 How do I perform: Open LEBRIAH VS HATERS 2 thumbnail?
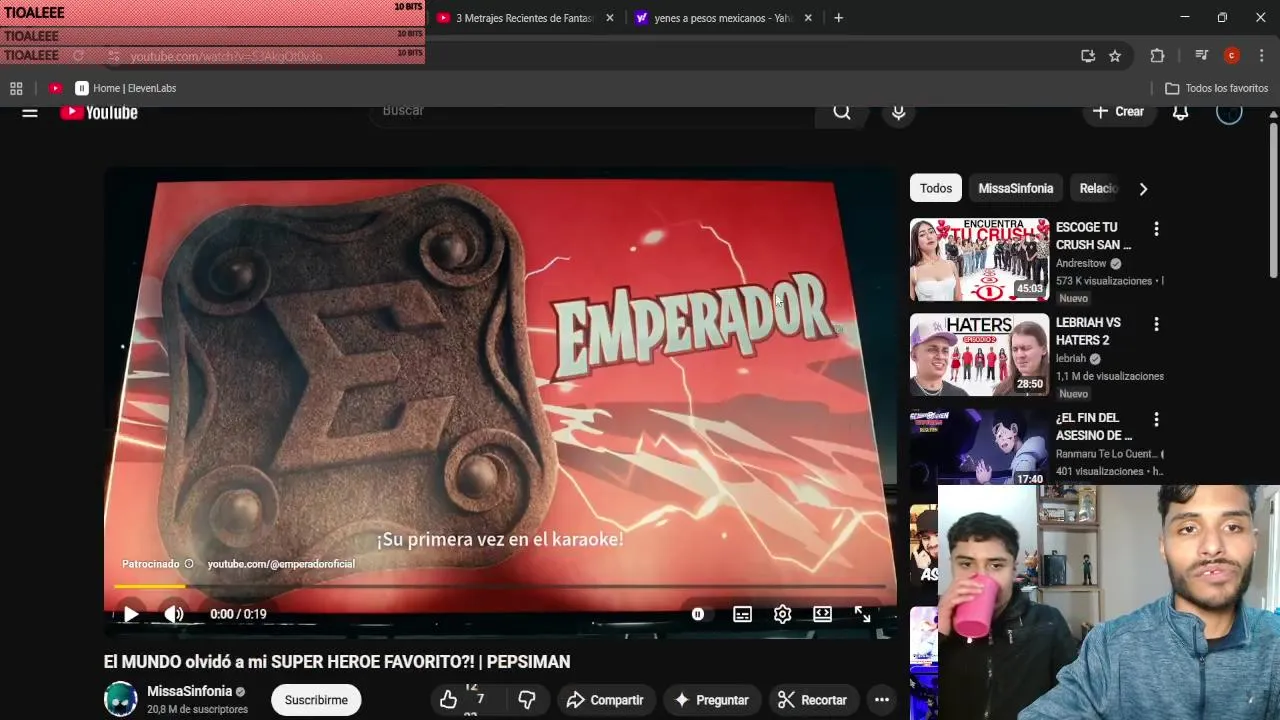point(979,354)
